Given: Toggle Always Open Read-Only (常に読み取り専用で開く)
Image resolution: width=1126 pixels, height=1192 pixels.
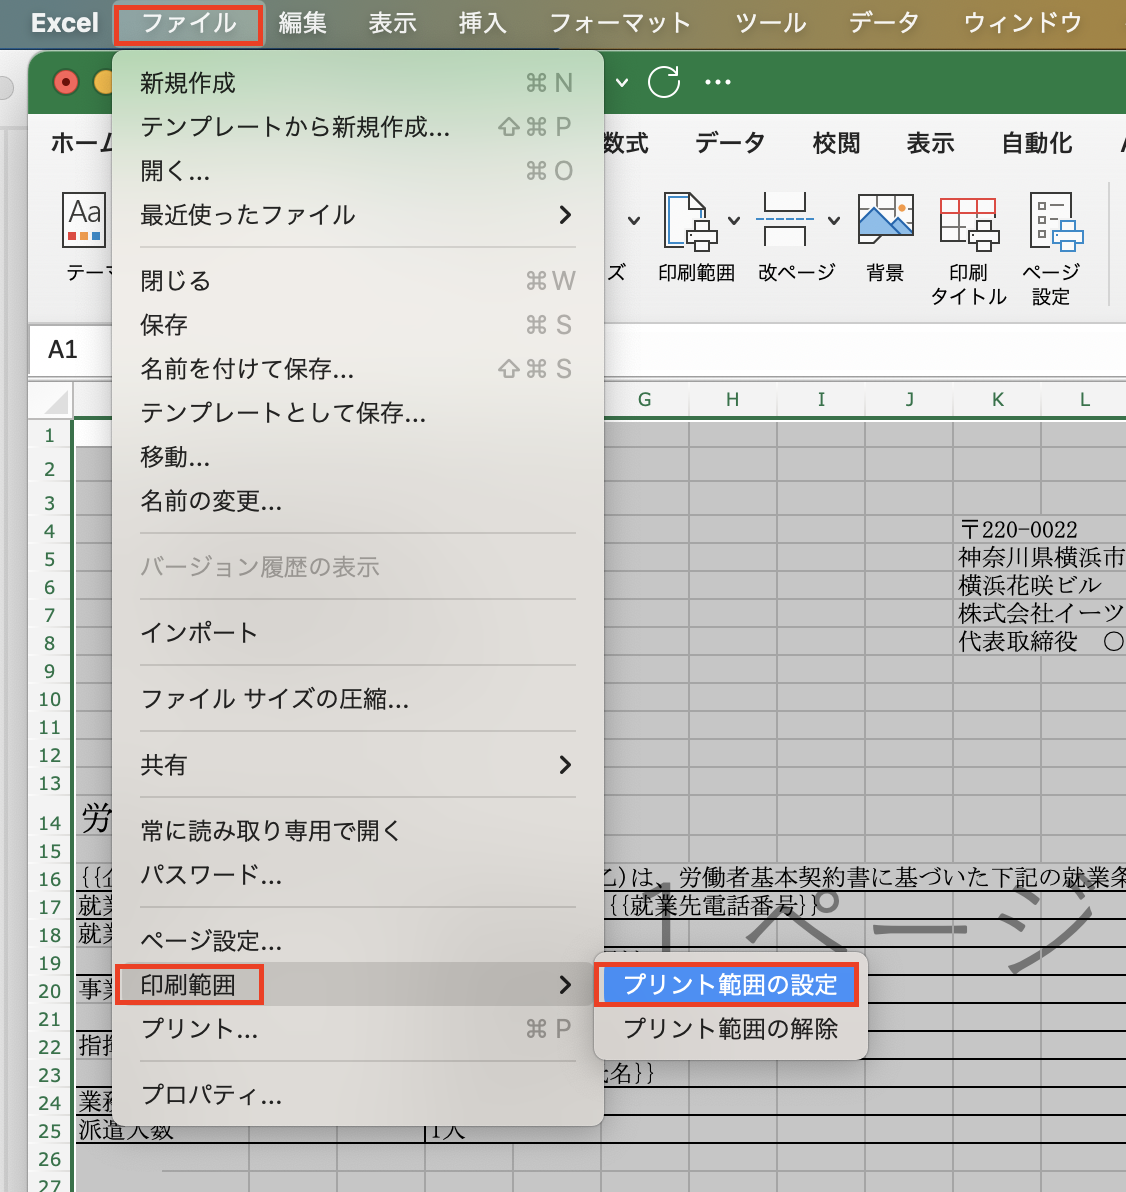Looking at the screenshot, I should 270,831.
